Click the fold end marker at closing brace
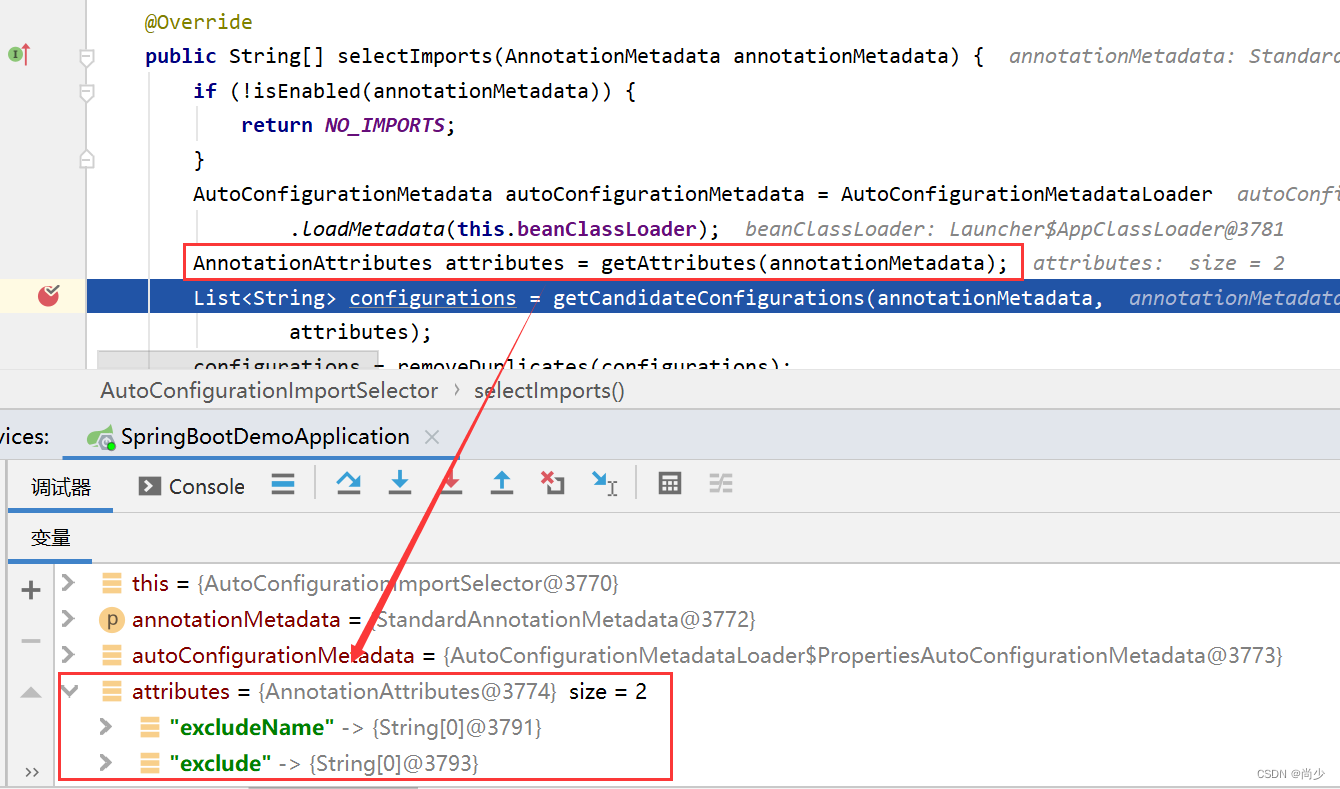1340x789 pixels. point(87,159)
